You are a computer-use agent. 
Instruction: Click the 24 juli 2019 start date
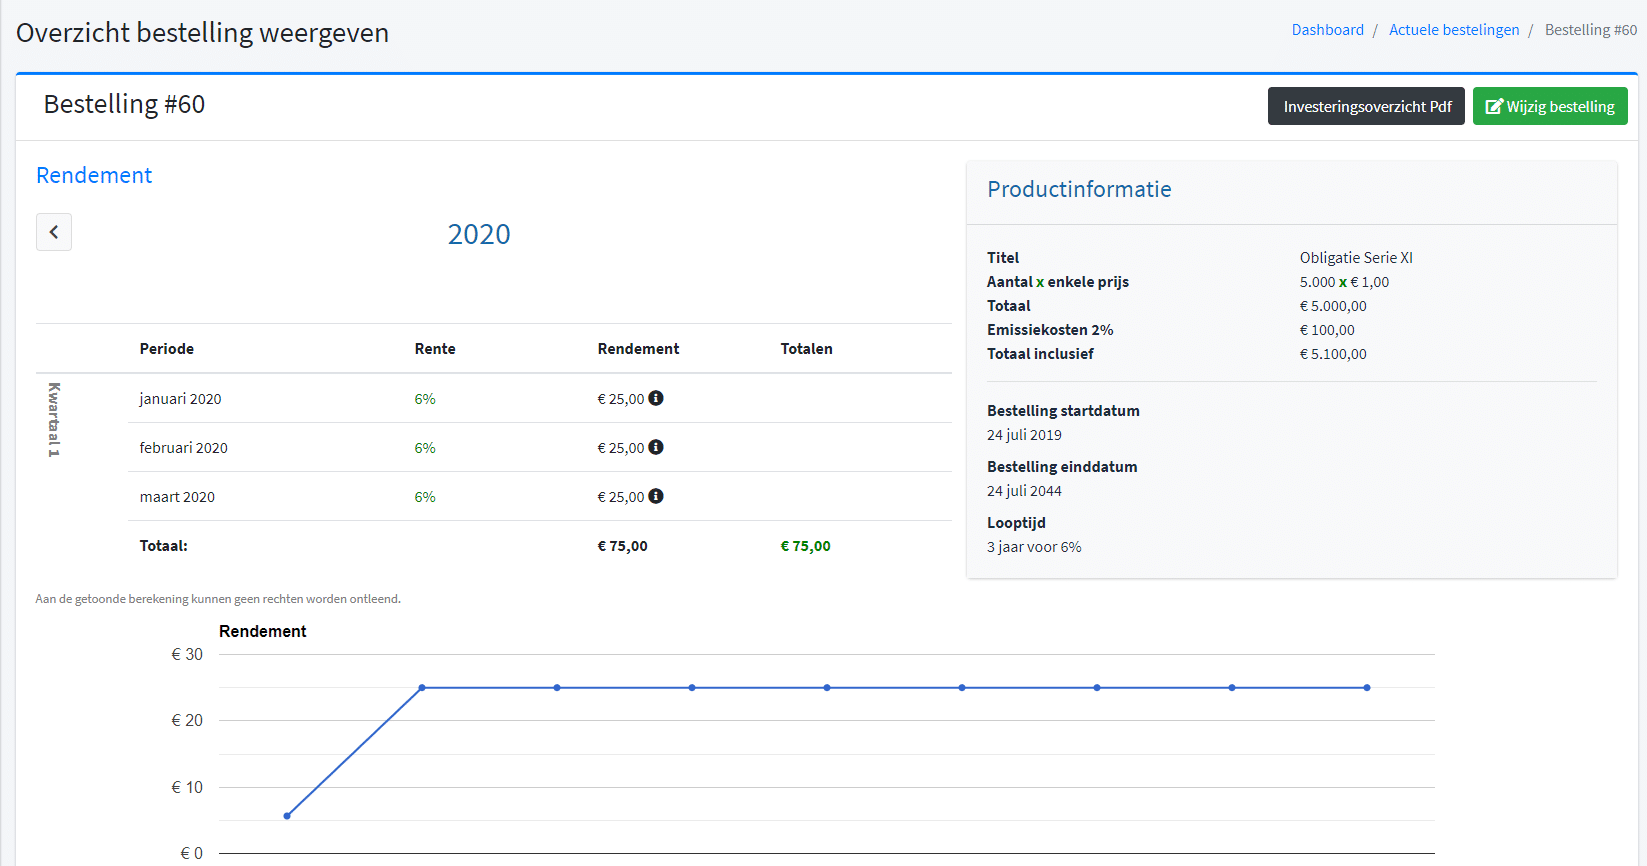(x=1024, y=435)
